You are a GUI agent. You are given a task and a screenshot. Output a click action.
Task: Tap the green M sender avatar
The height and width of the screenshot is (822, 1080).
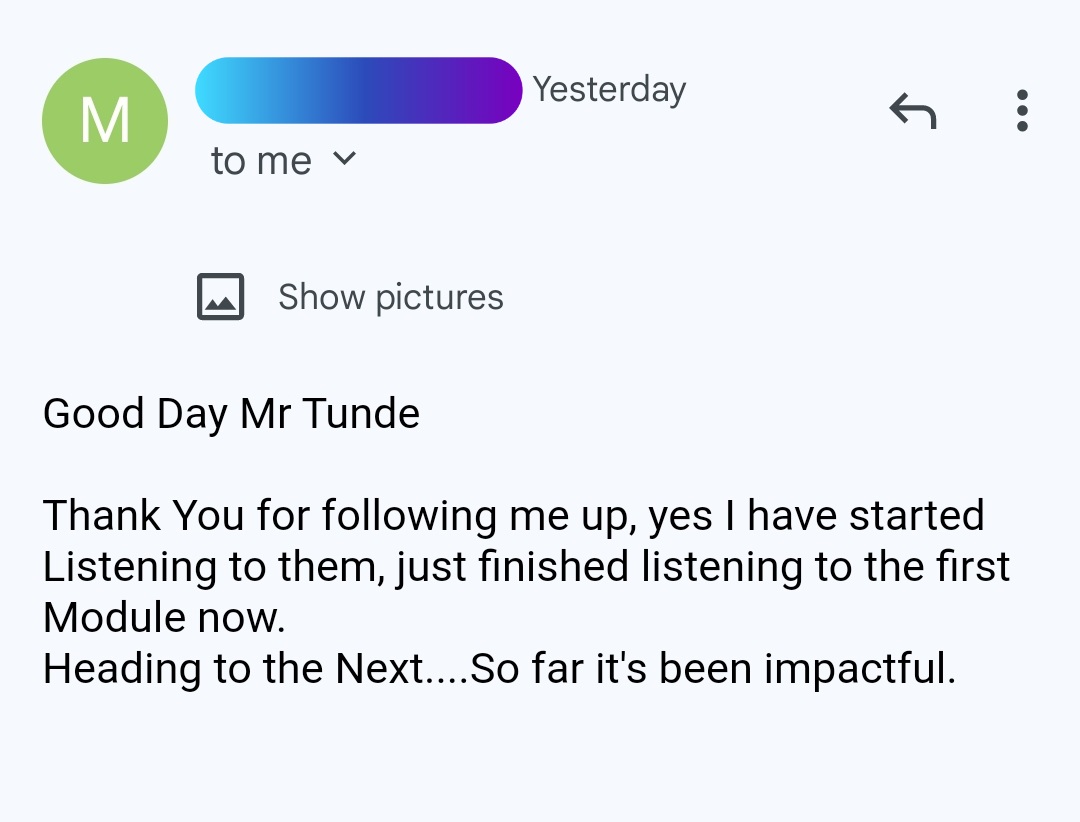pos(105,121)
